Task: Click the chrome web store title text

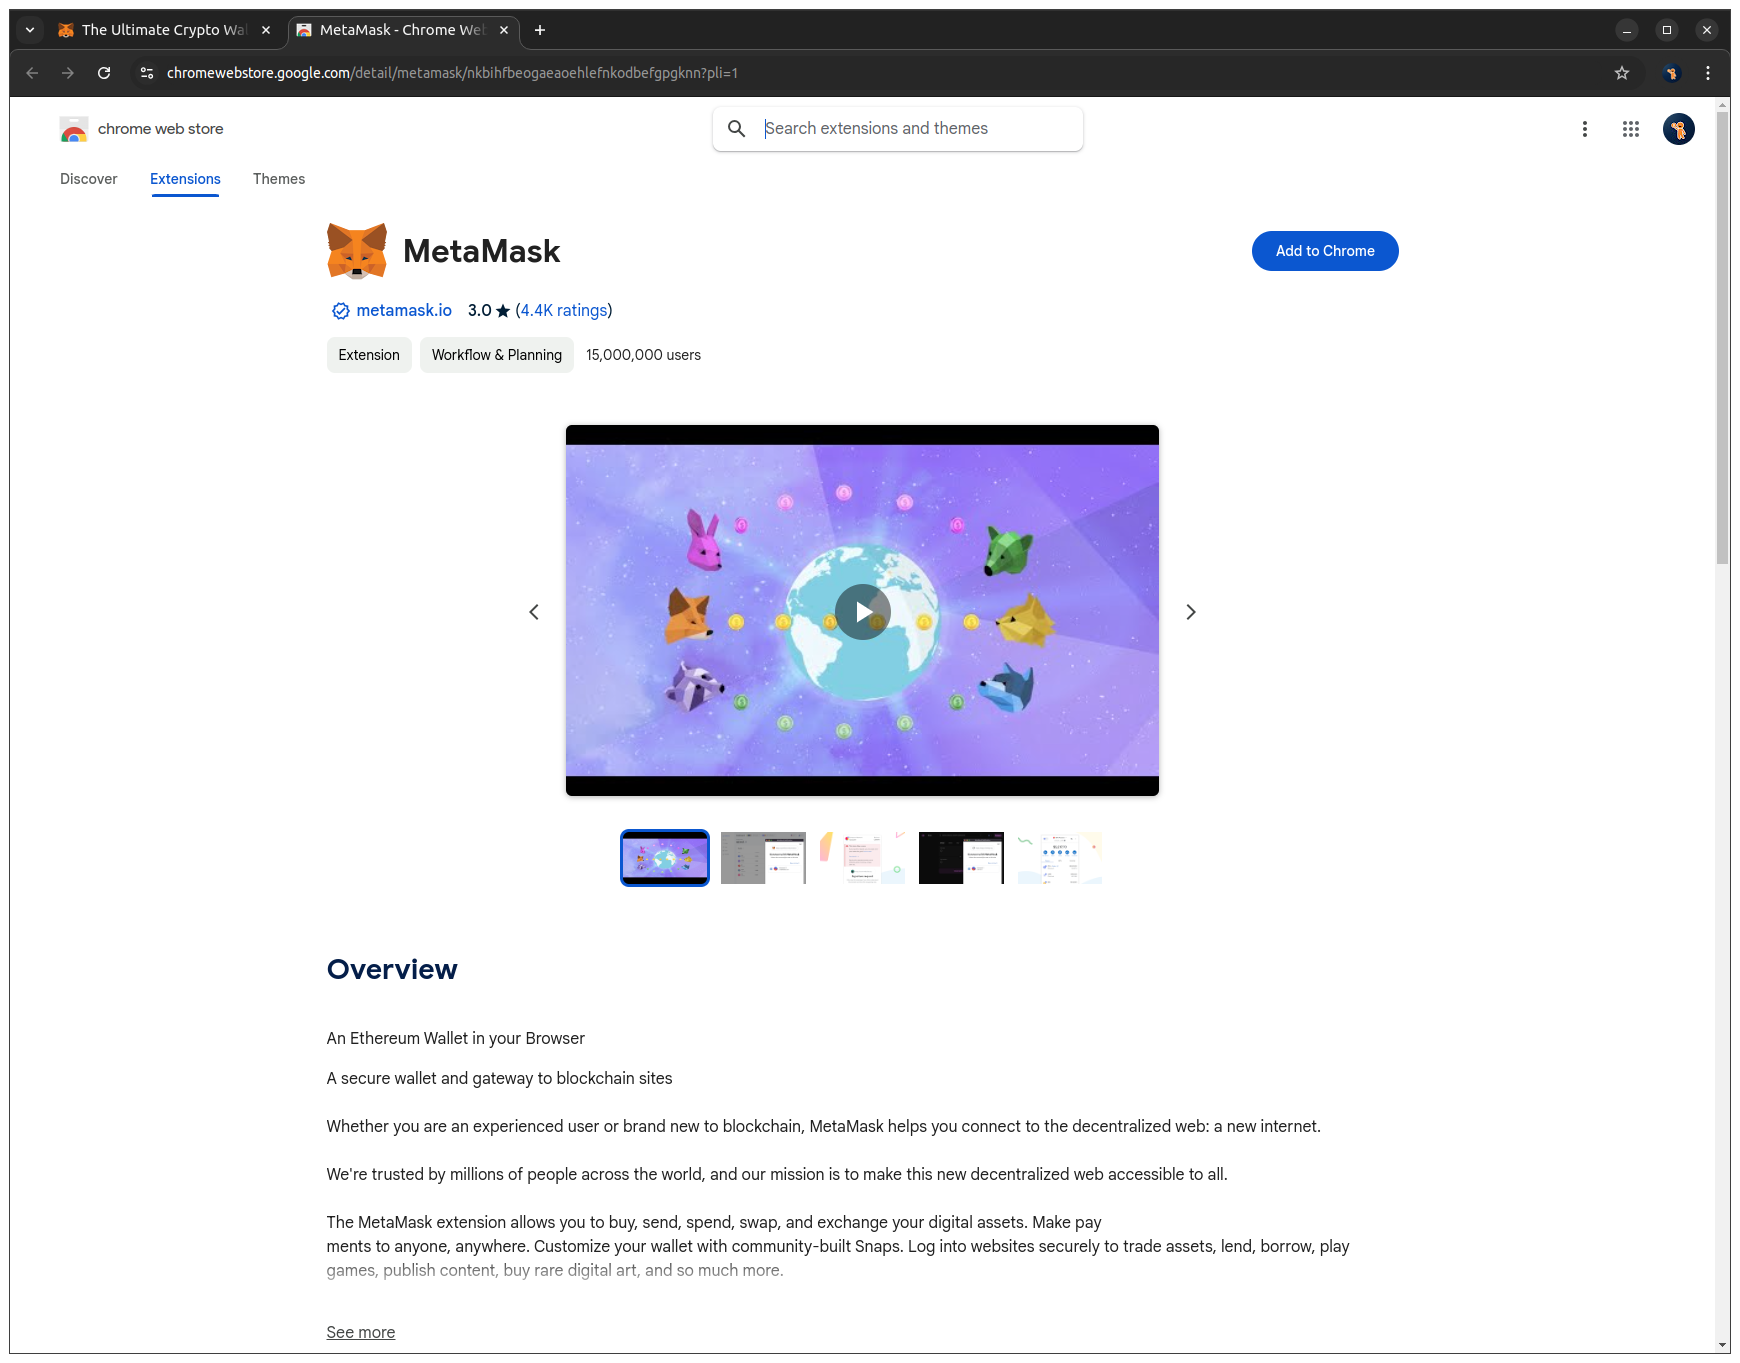Action: (161, 129)
